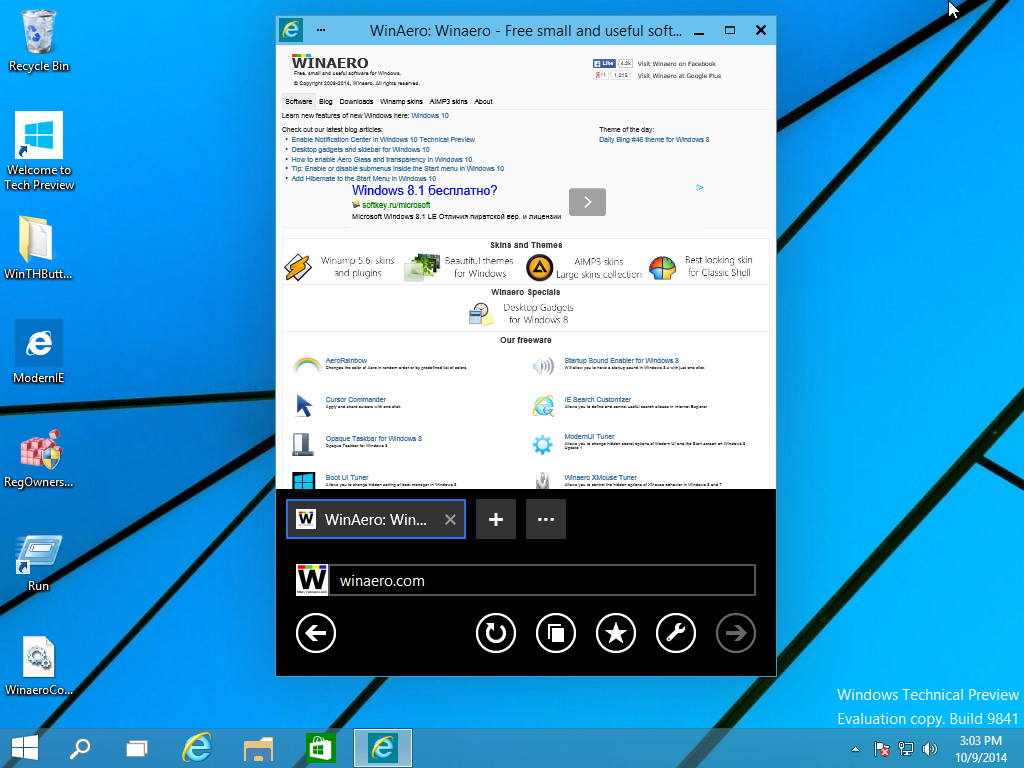Open Add Hibernate to Start Menu link
1024x768 pixels.
click(x=364, y=178)
